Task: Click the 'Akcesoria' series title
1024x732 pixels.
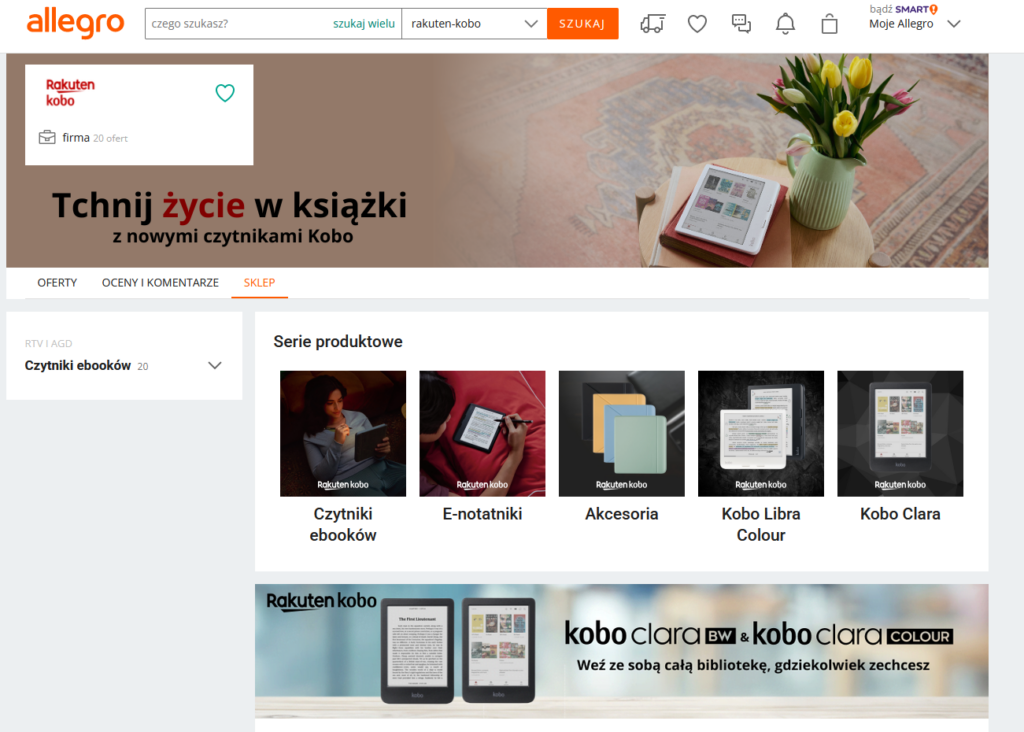Action: [621, 514]
